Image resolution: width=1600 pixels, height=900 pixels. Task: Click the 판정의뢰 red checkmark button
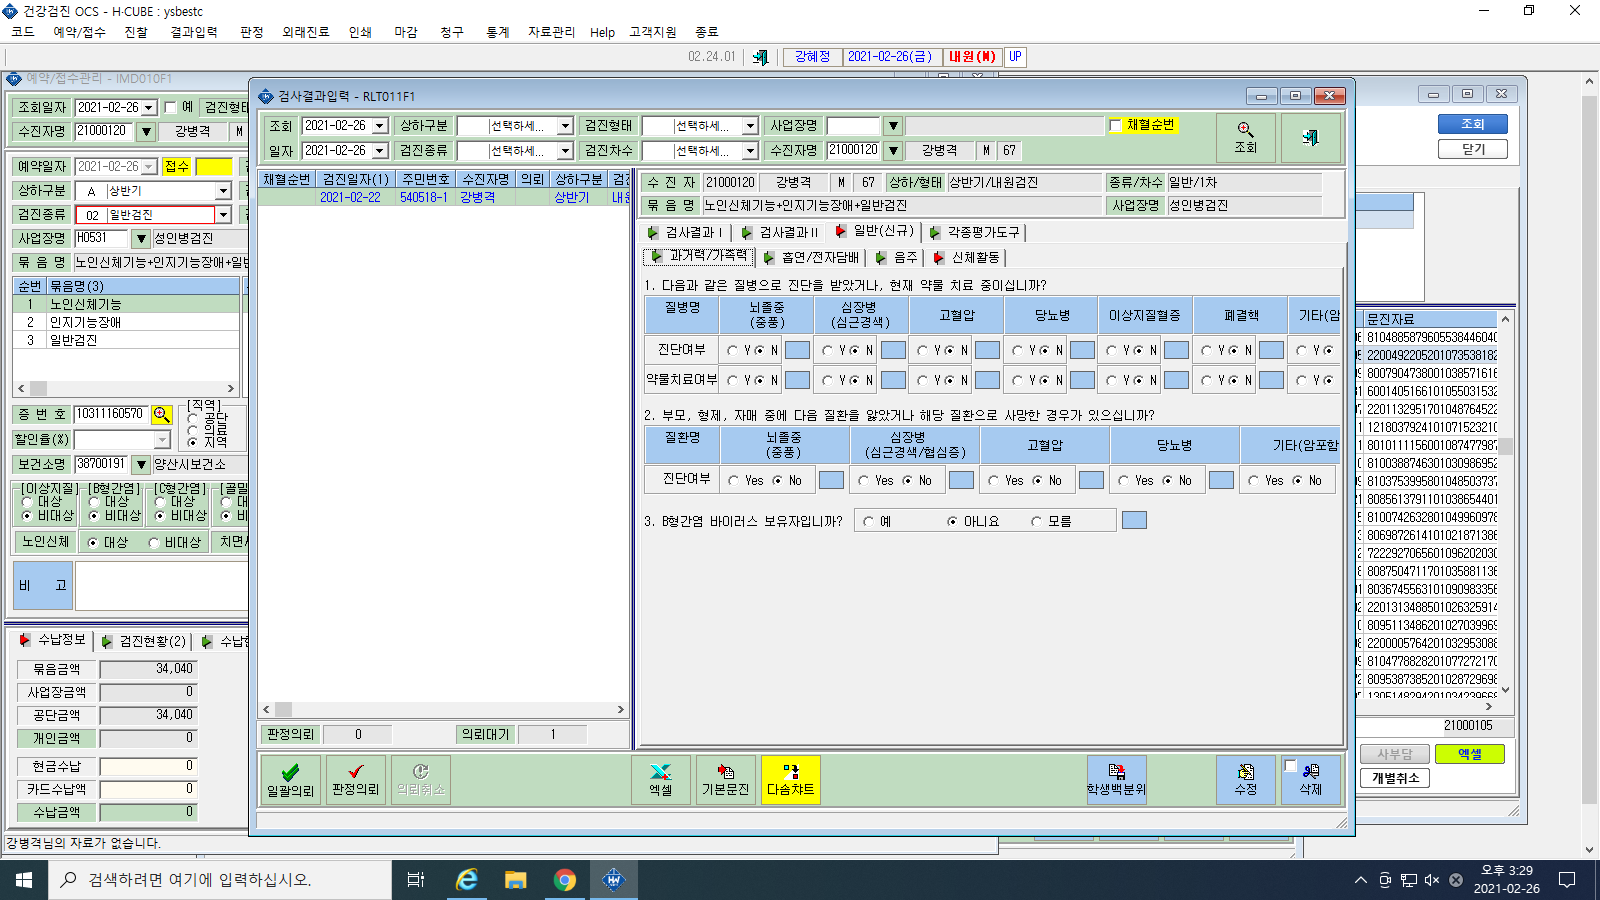[355, 780]
